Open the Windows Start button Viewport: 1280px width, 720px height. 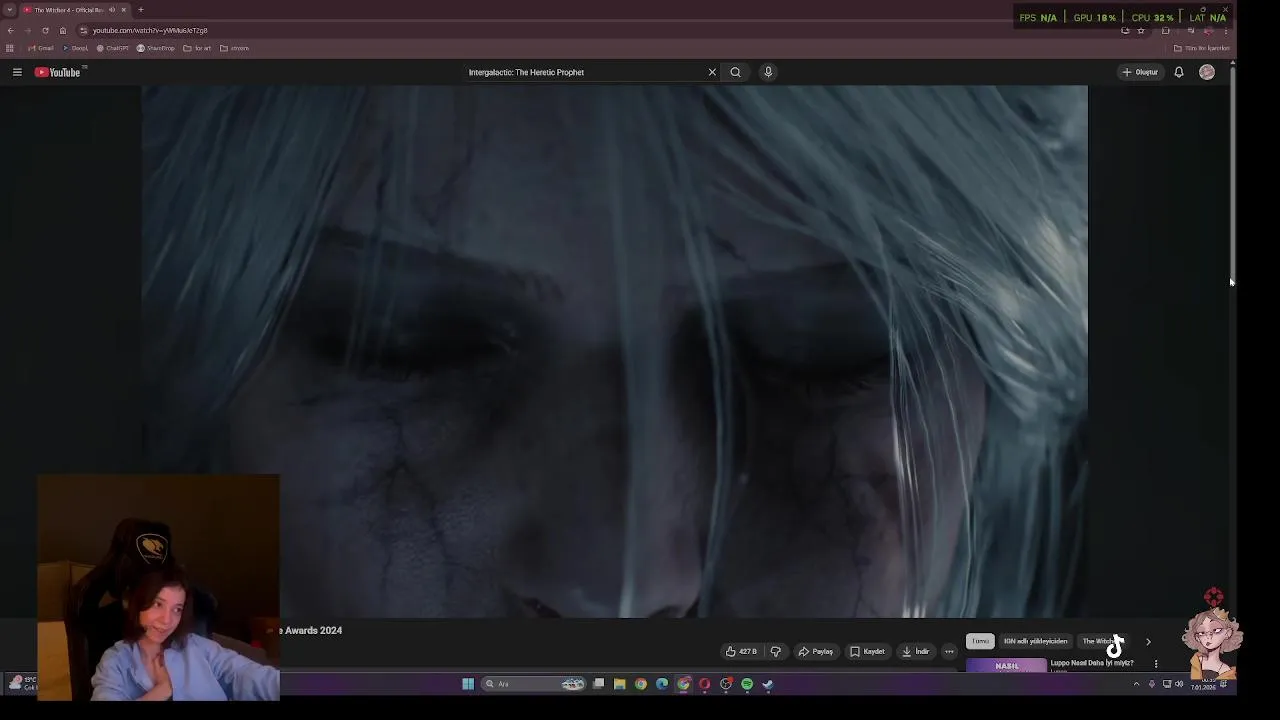click(468, 684)
